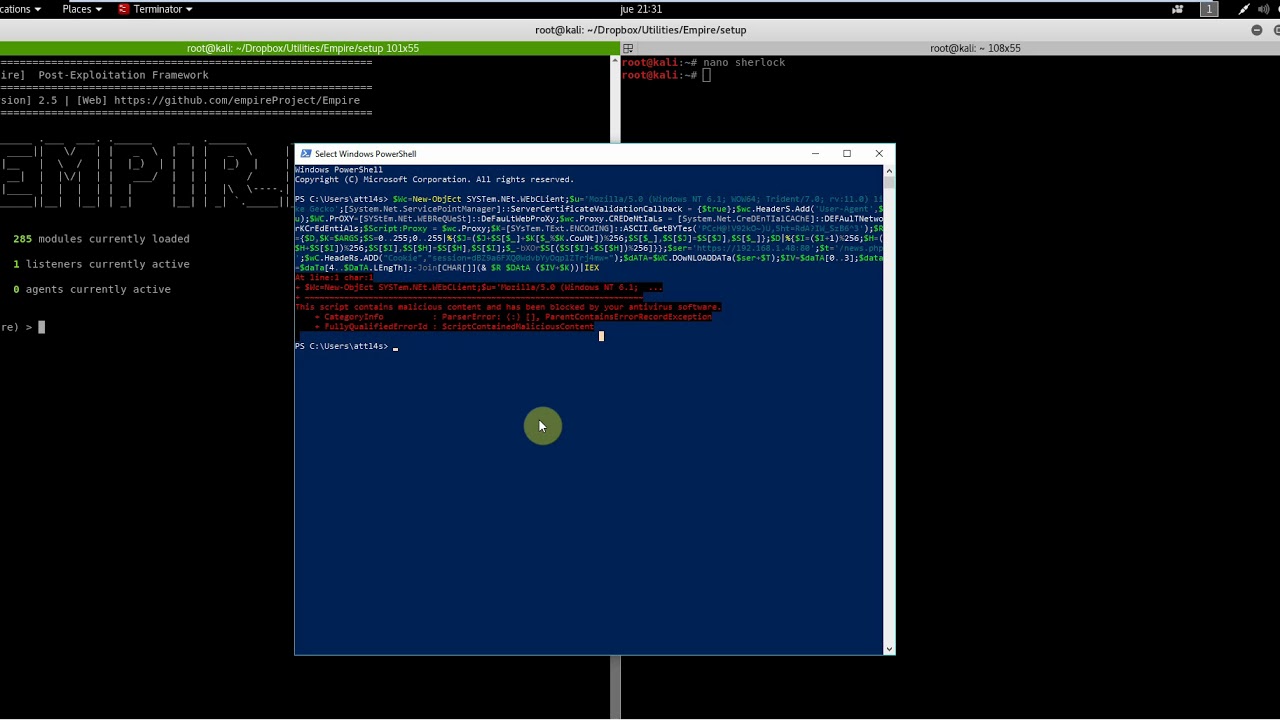Viewport: 1280px width, 720px height.
Task: Open the volume speaker icon
Action: point(1263,9)
